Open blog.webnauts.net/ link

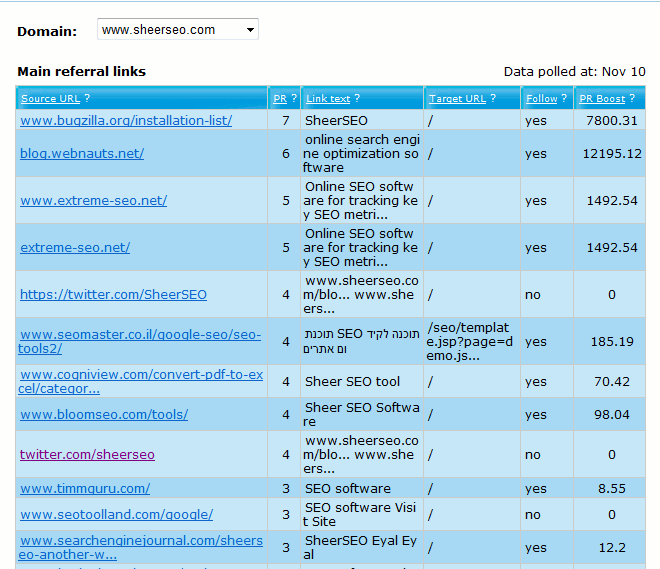[x=82, y=153]
